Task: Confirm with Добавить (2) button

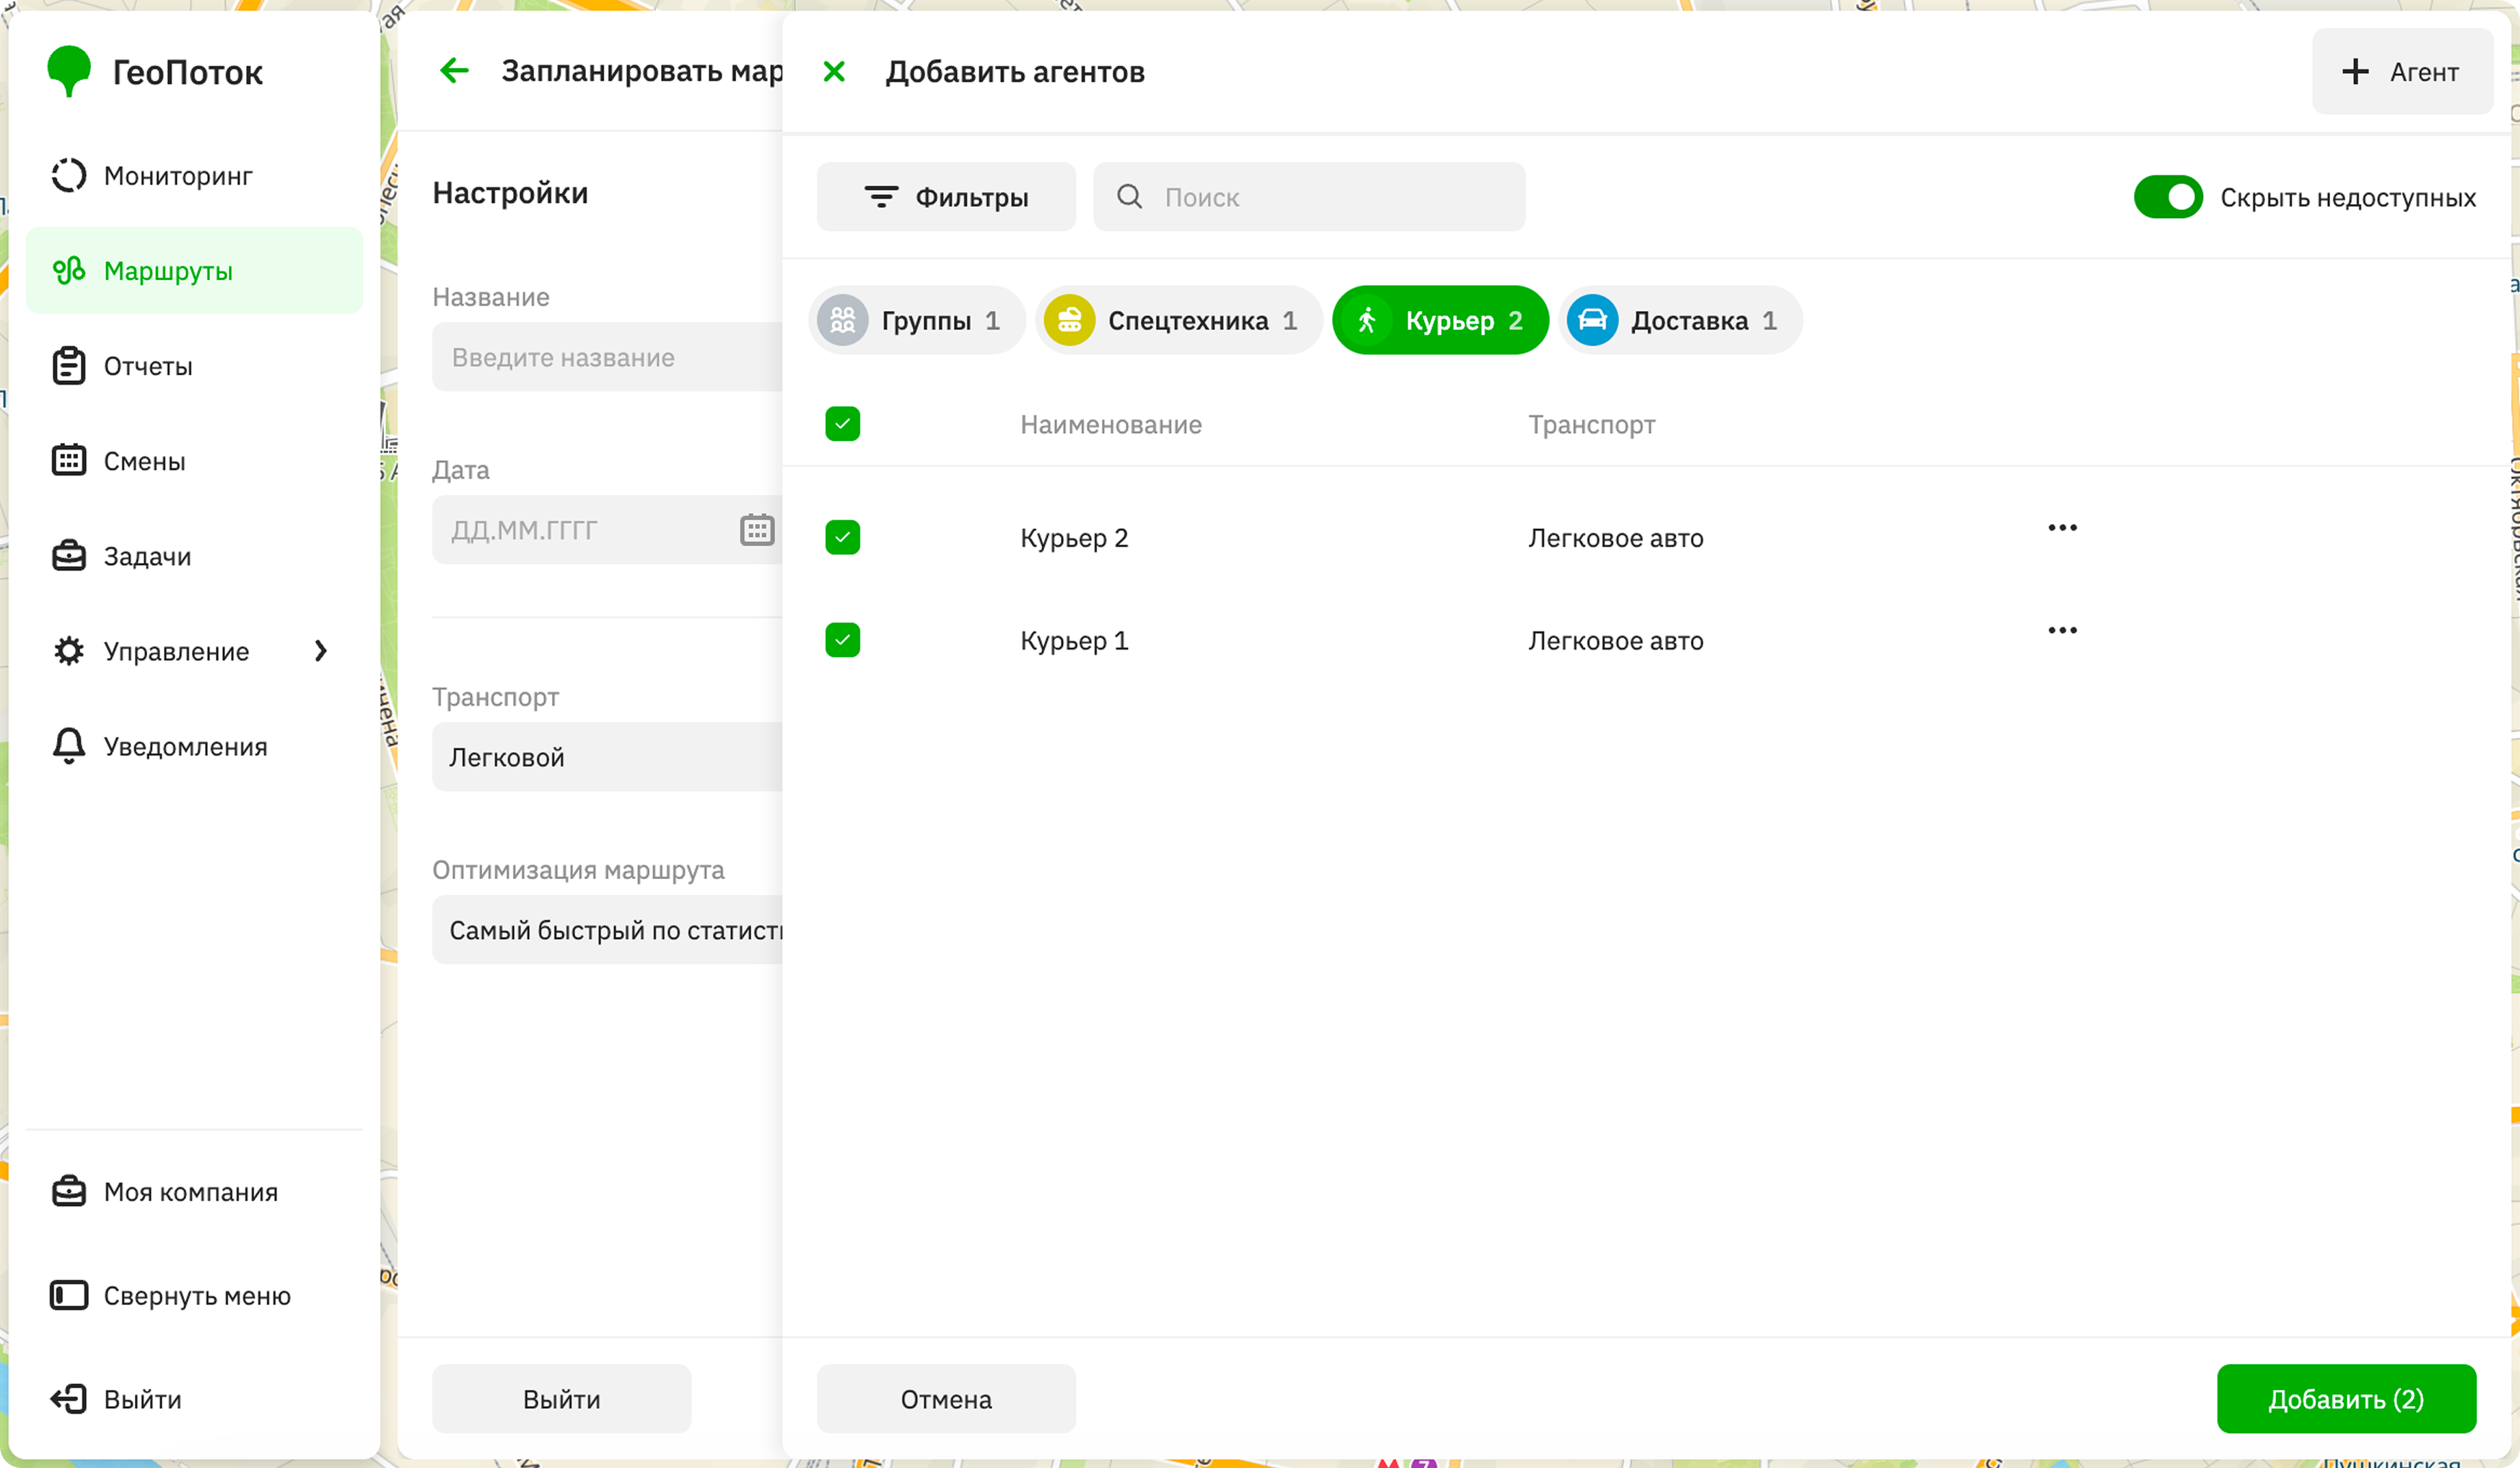Action: point(2346,1399)
